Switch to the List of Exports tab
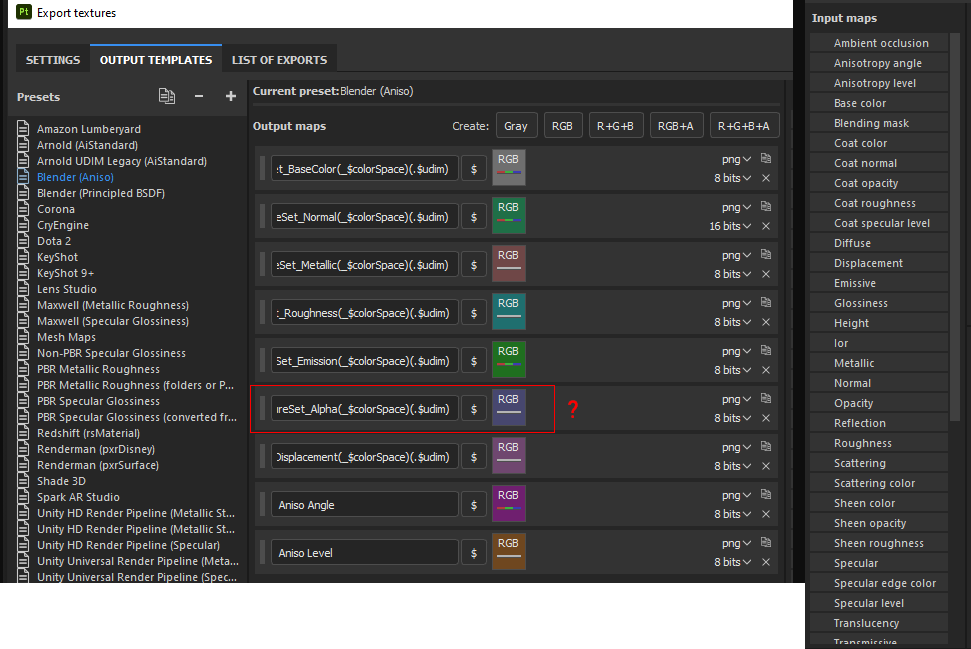This screenshot has width=971, height=649. (x=279, y=60)
